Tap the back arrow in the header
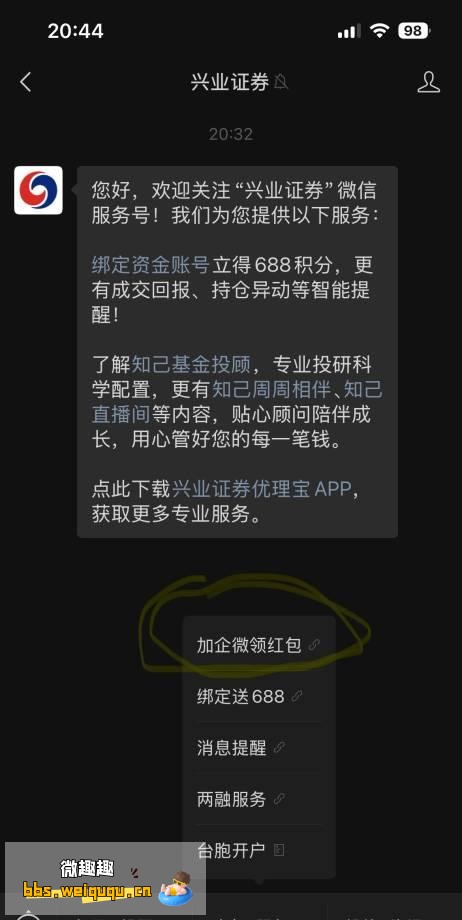Image resolution: width=462 pixels, height=920 pixels. point(25,82)
